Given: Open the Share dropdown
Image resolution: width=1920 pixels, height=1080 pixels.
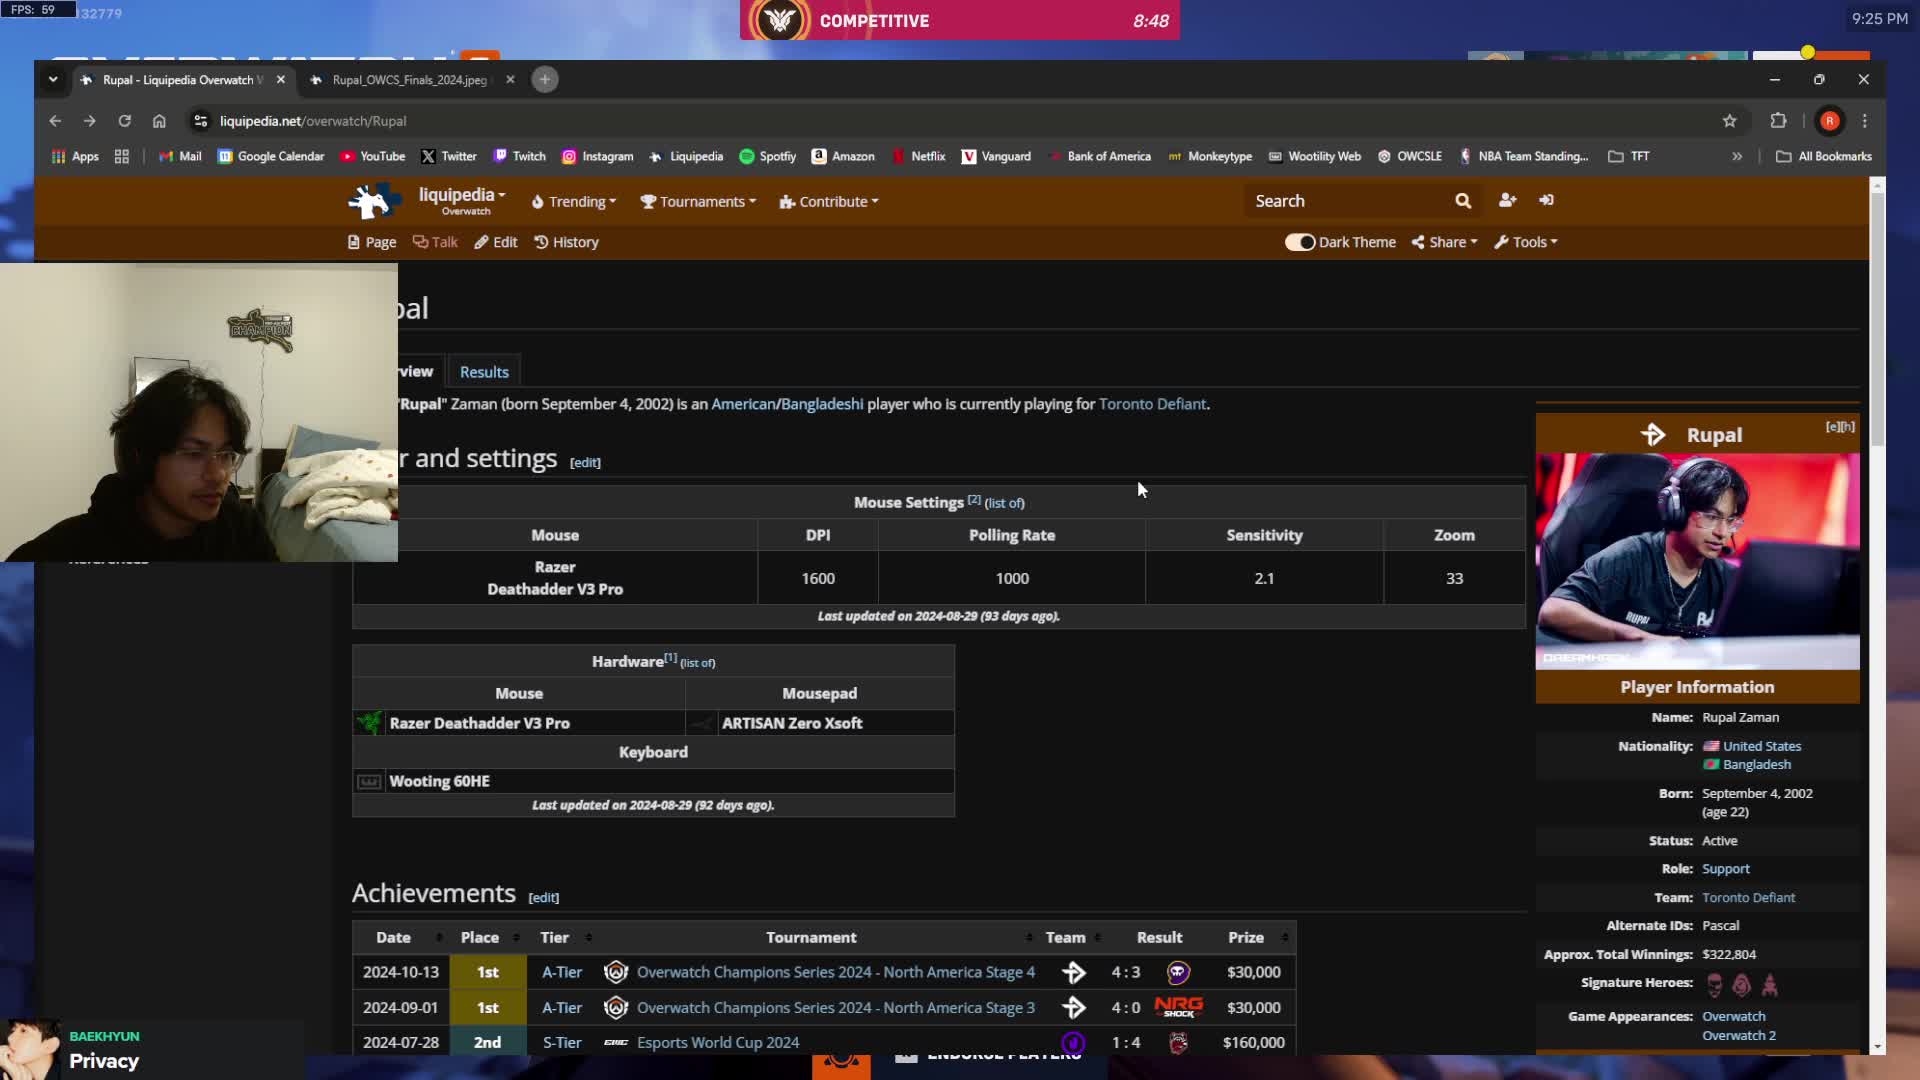Looking at the screenshot, I should [1444, 242].
